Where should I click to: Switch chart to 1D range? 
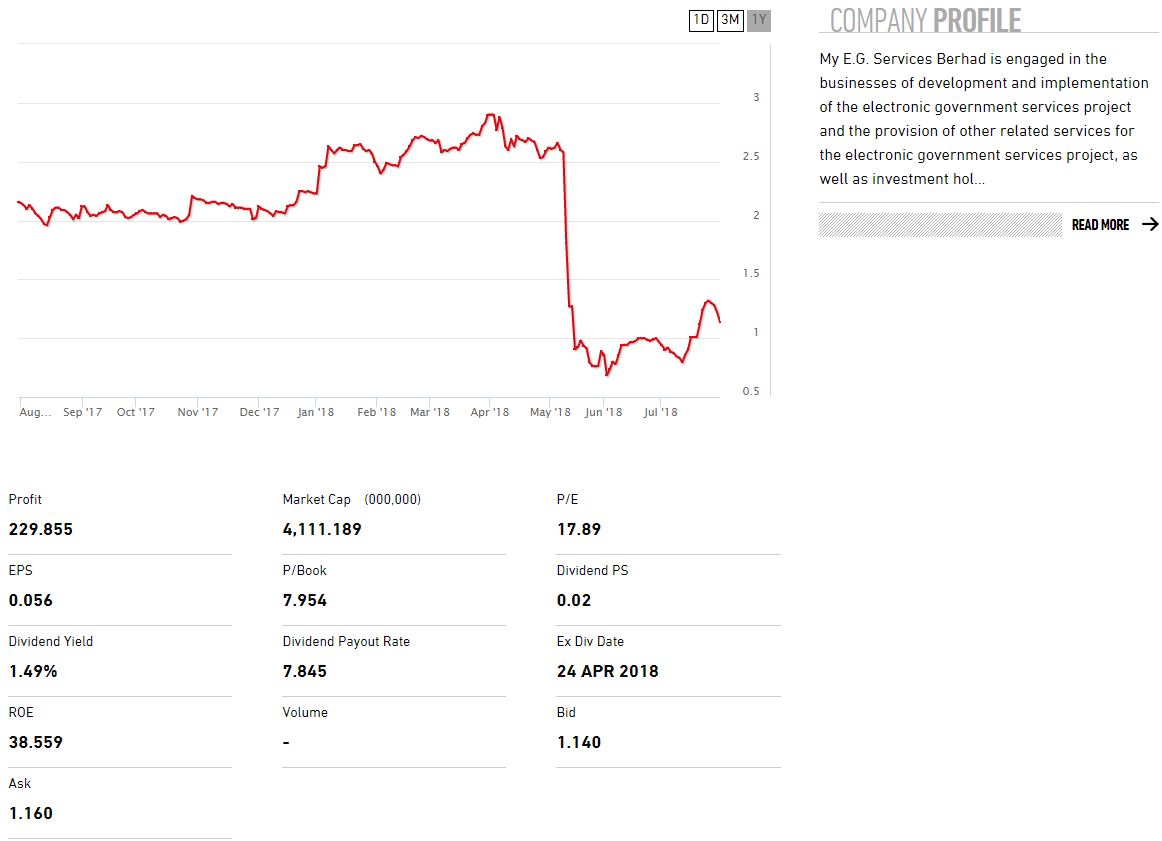point(701,20)
